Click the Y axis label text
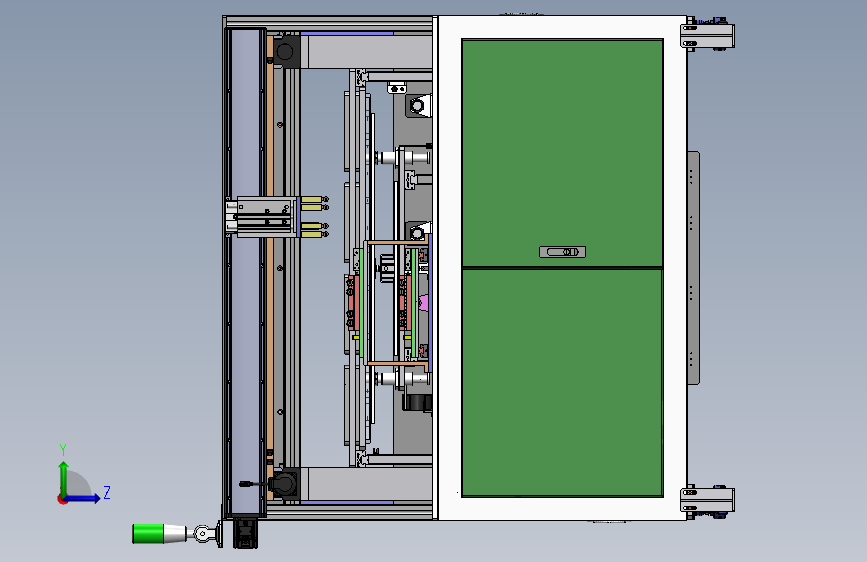The image size is (867, 562). 63,450
